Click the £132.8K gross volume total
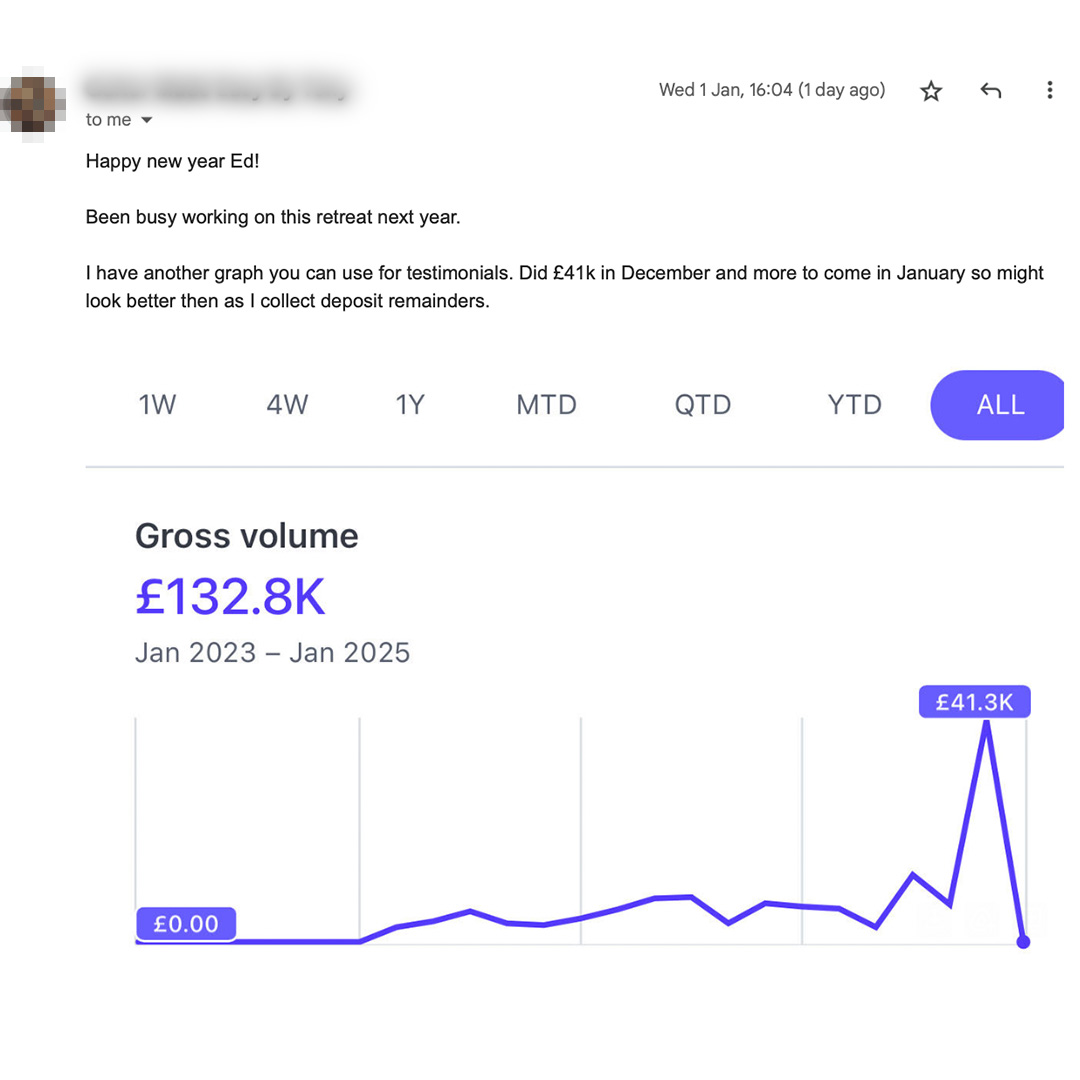Screen dimensions: 1080x1080 [x=230, y=596]
